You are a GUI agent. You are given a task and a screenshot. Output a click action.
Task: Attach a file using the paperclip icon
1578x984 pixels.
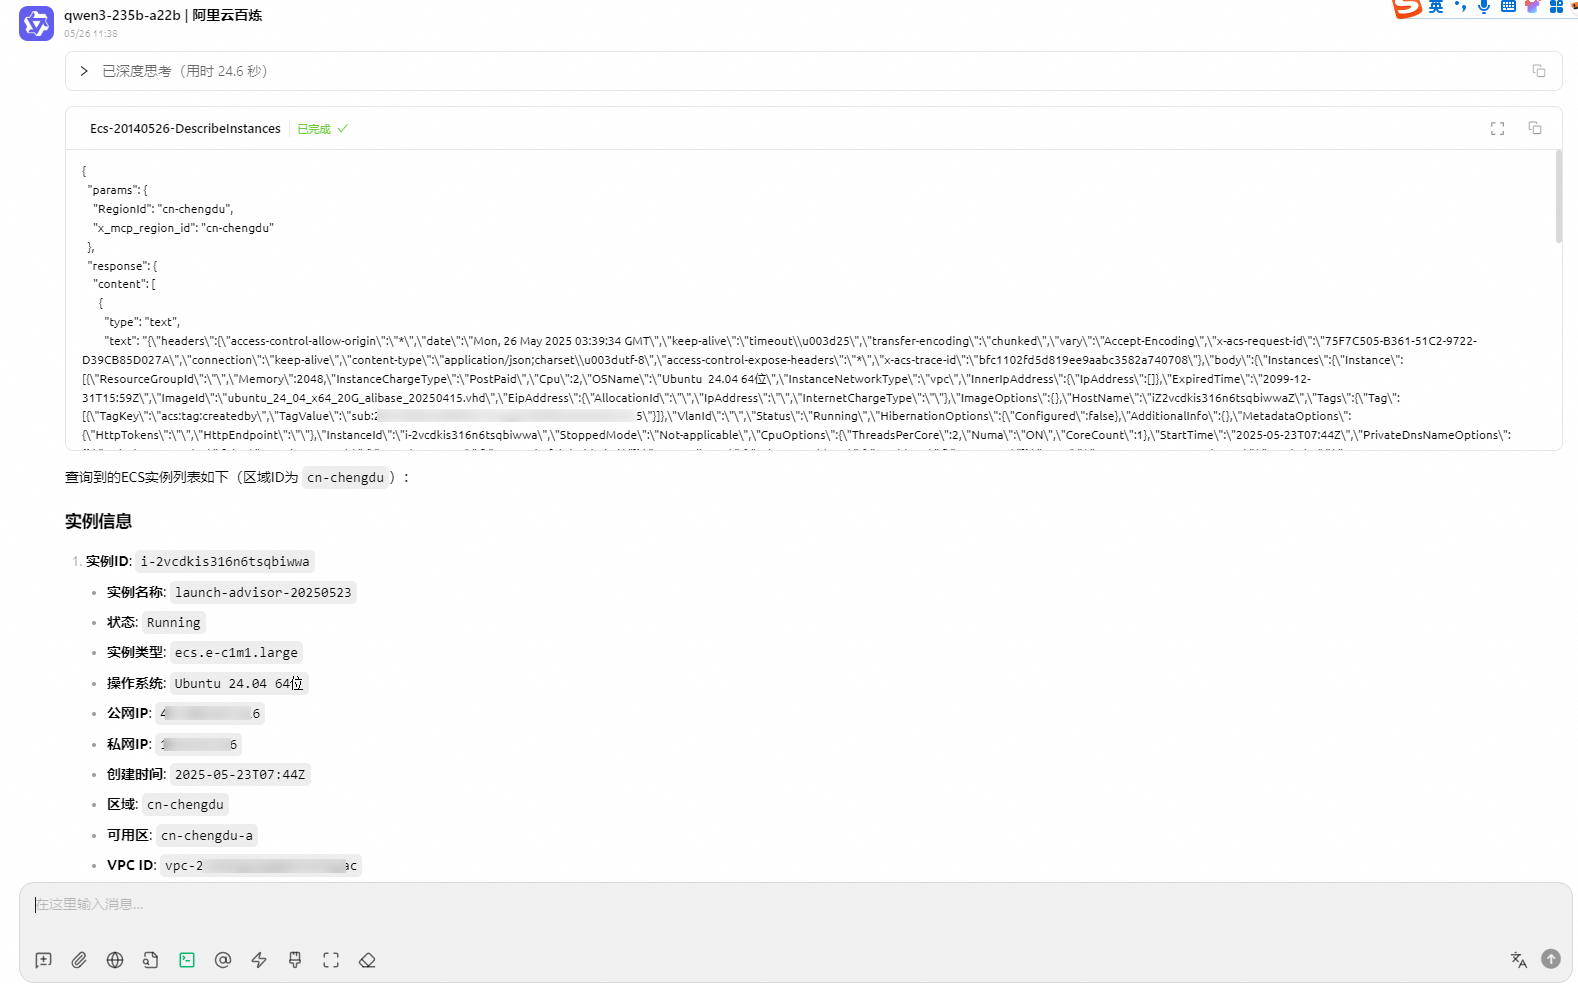pos(79,960)
